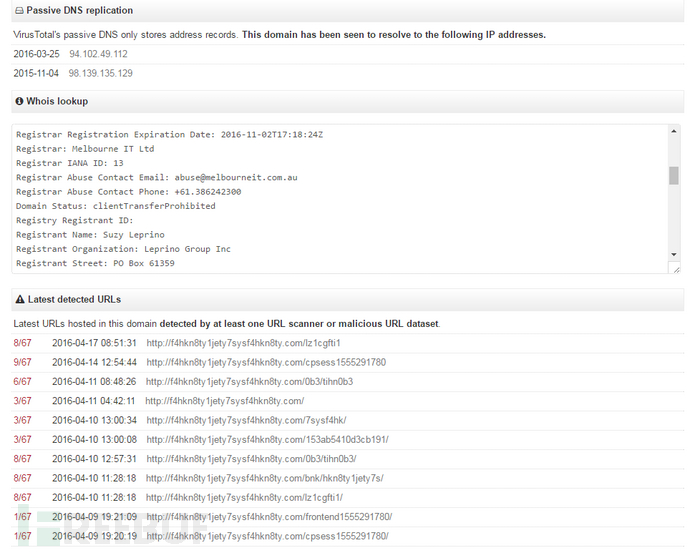This screenshot has height=553, width=690.
Task: Click timestamp 2016-04-17 08:51:31
Action: coord(94,343)
